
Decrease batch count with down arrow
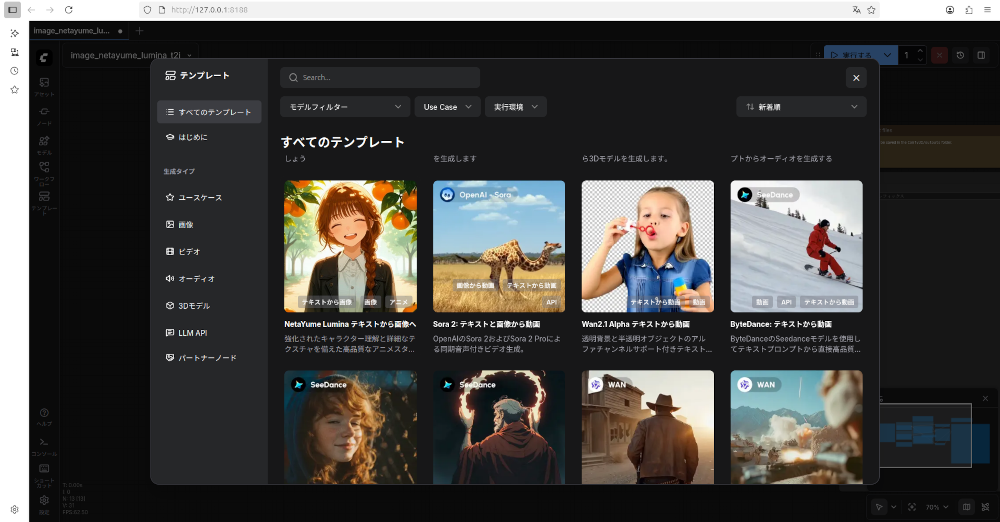920,59
